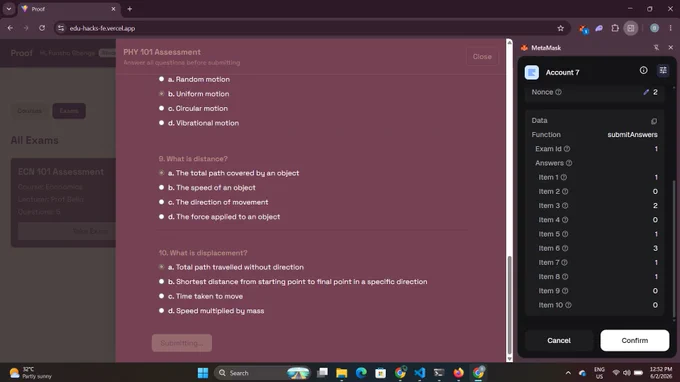
Task: Show Item 5 help tooltip icon
Action: [565, 234]
